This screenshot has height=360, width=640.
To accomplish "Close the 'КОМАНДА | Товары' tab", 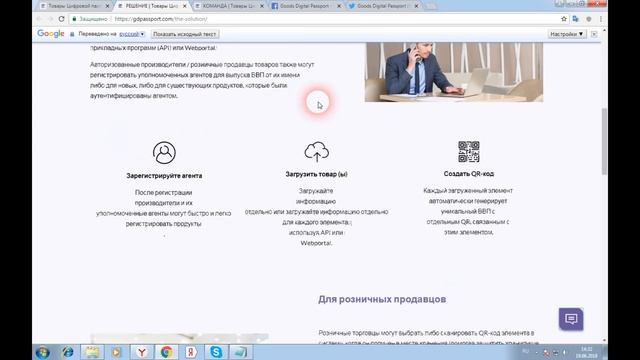I will click(262, 6).
